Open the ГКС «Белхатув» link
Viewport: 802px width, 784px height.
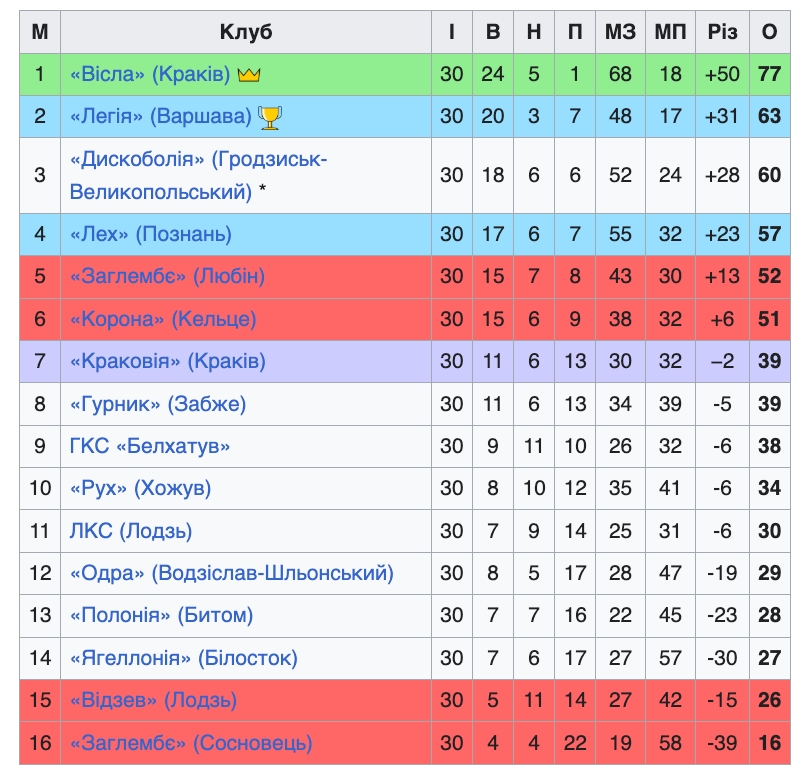pyautogui.click(x=149, y=446)
